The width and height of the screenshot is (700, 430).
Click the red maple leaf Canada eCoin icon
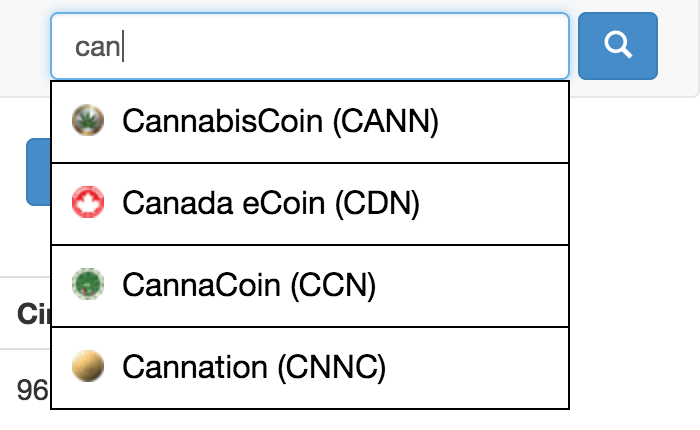click(x=88, y=202)
